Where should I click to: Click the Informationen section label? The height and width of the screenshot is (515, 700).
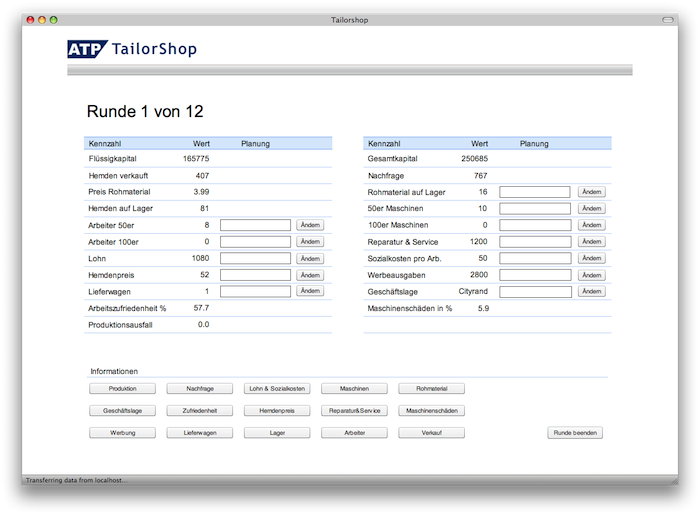114,371
